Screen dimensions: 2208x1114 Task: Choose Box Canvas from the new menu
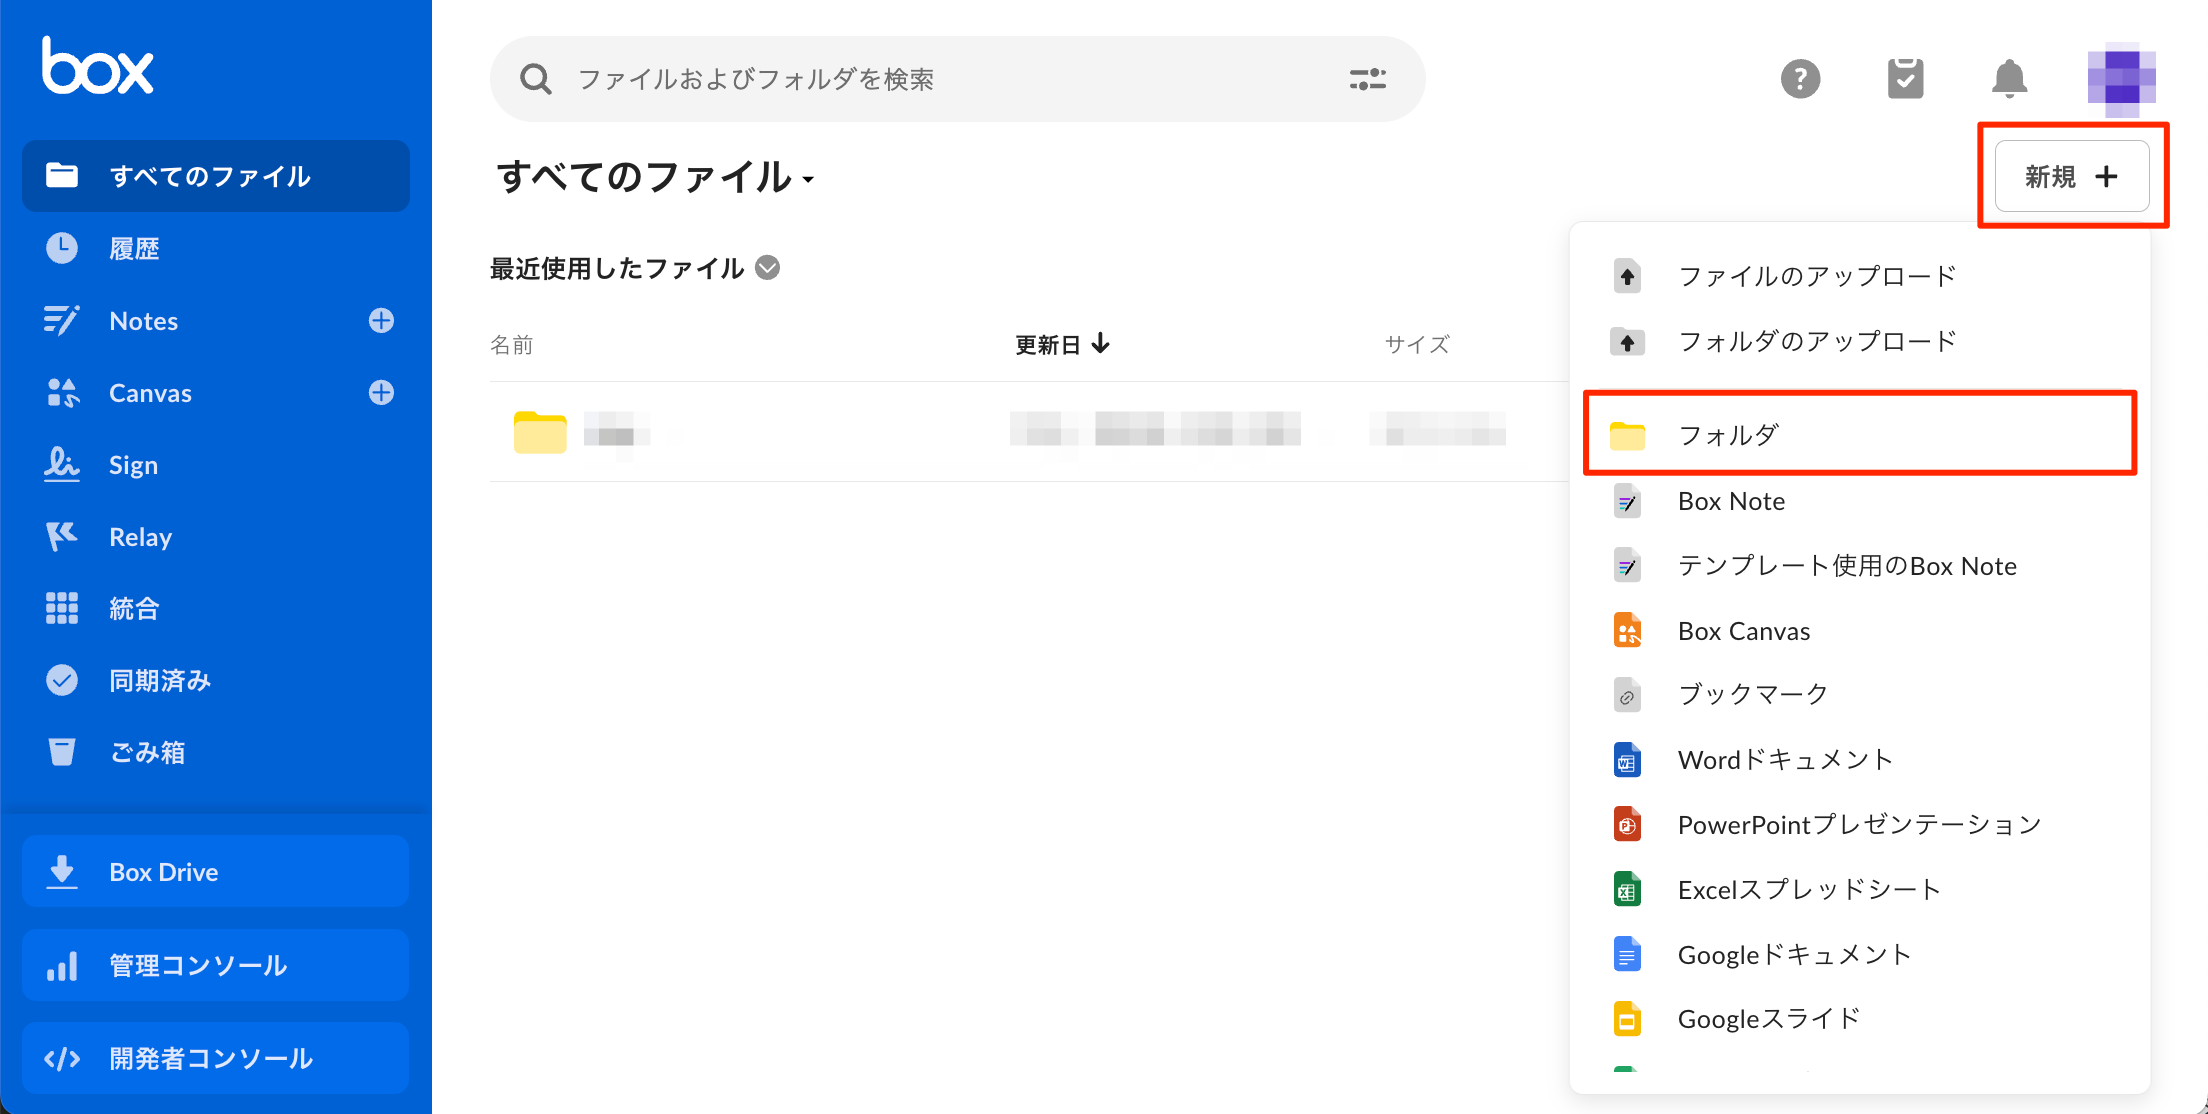[x=1743, y=631]
